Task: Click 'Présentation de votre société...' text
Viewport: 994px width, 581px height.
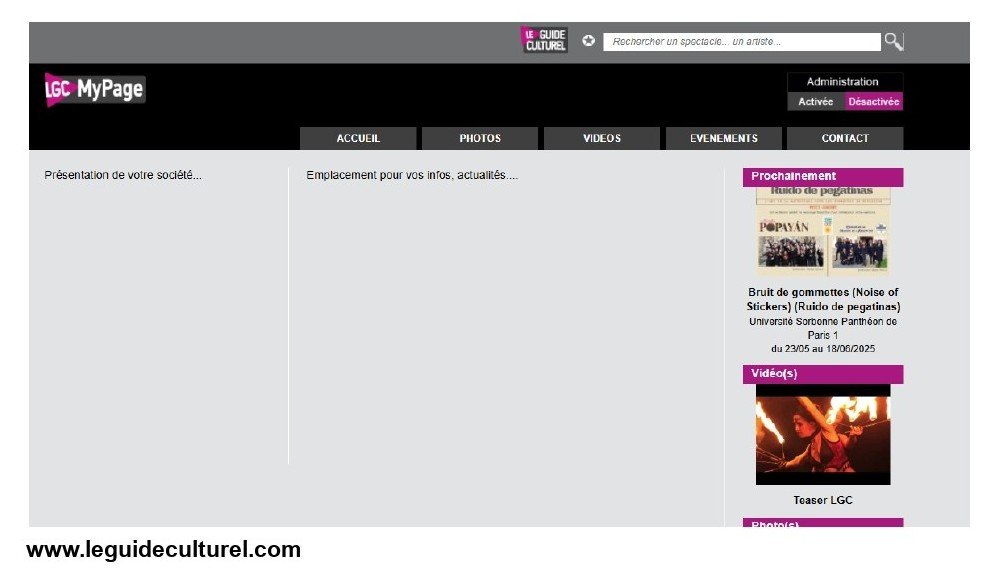Action: click(x=123, y=175)
